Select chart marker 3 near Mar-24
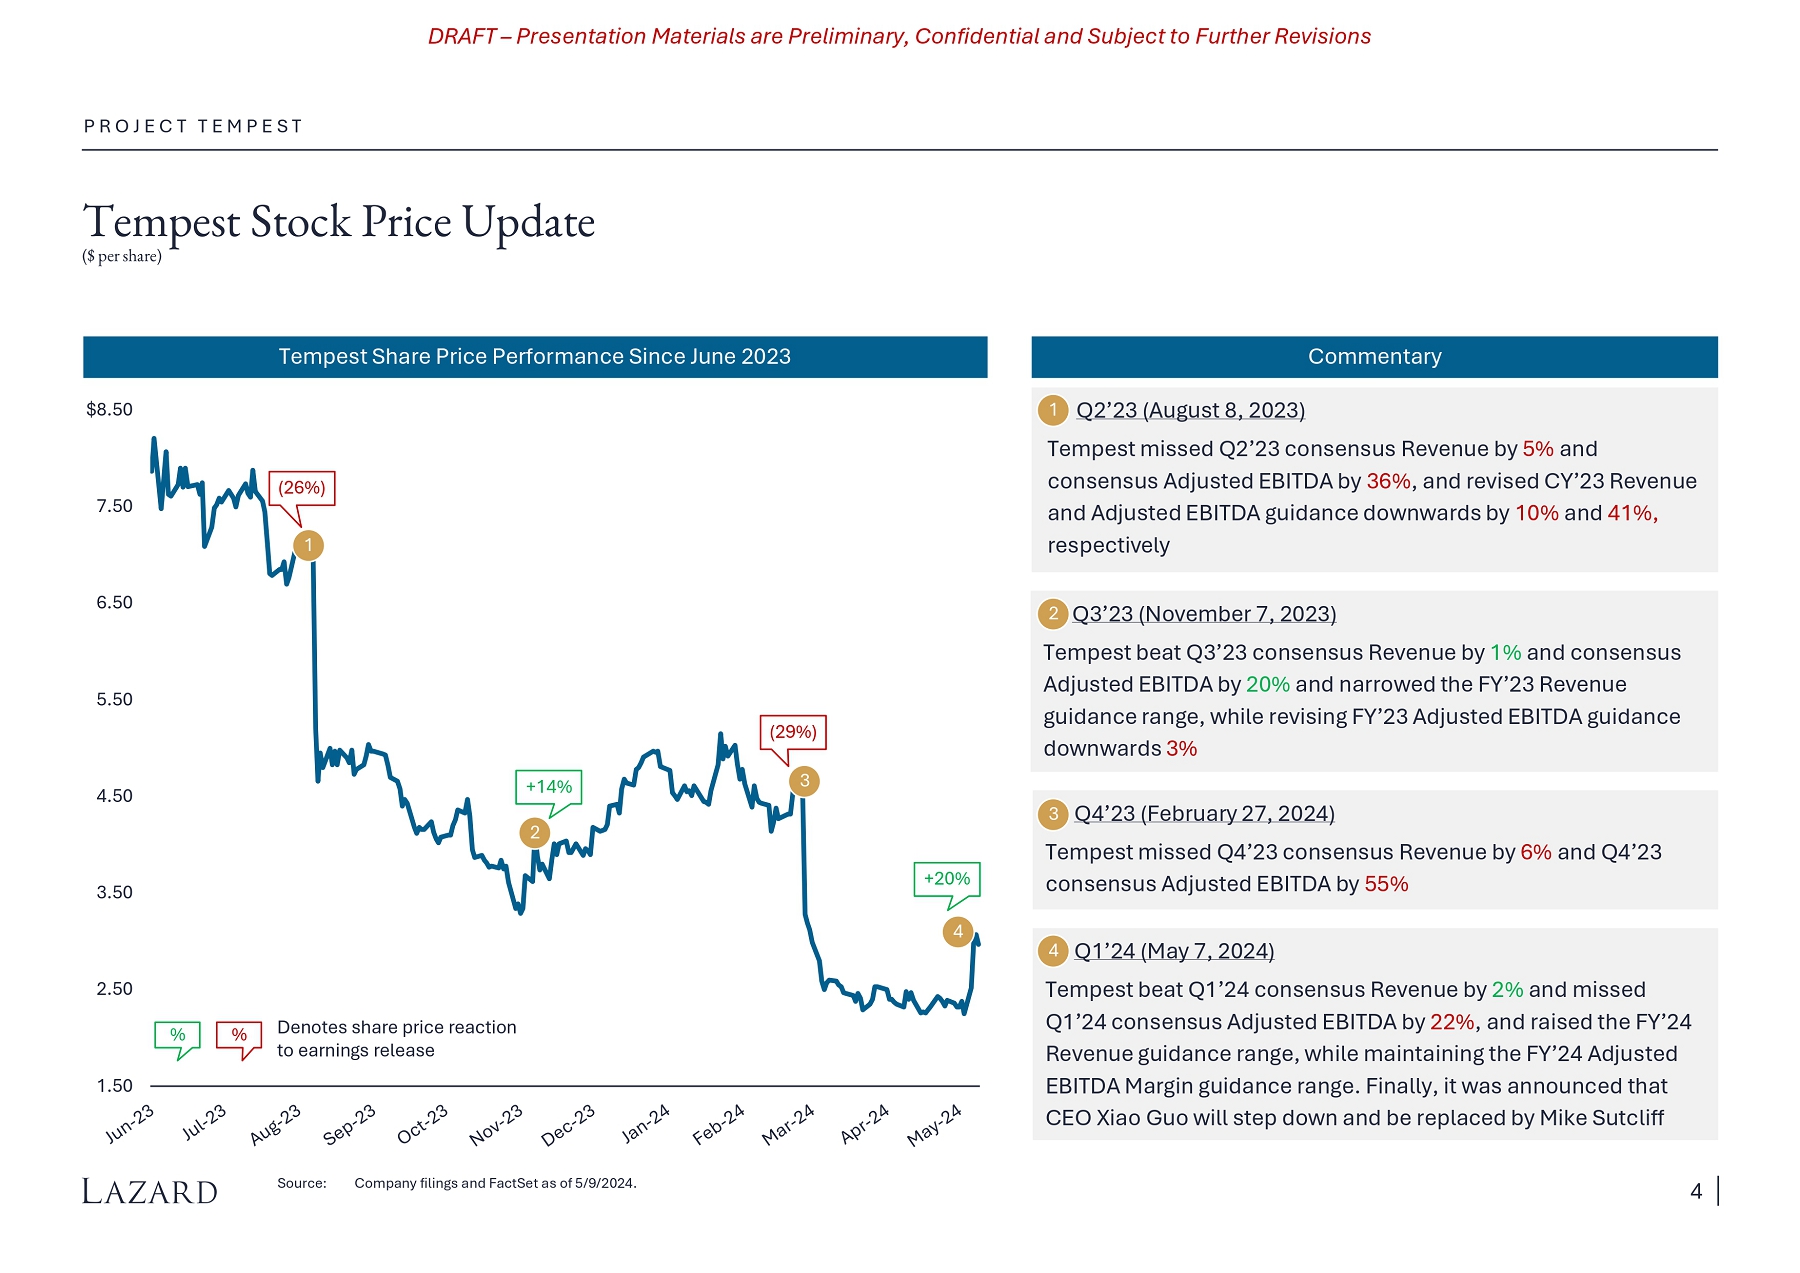 click(804, 781)
